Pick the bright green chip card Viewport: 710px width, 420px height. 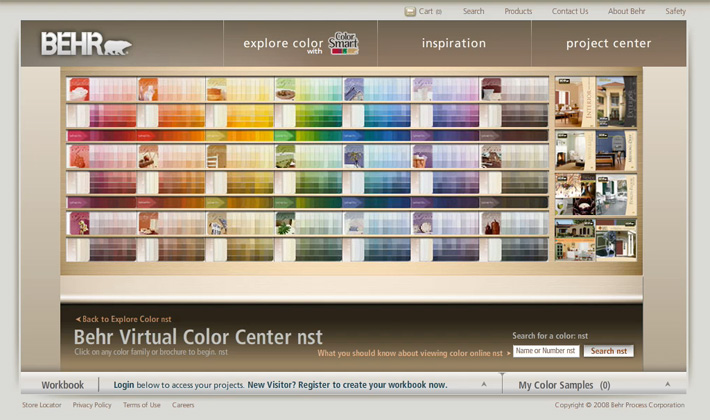(x=319, y=116)
